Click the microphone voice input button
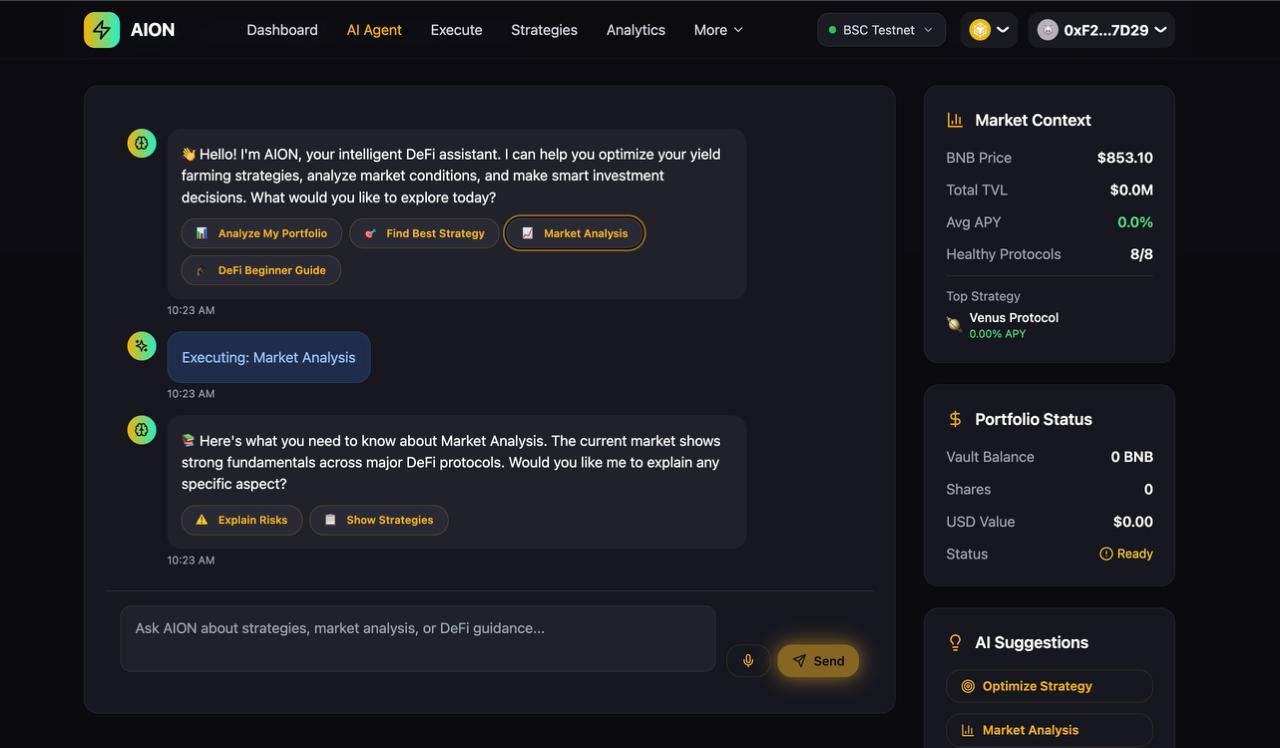Viewport: 1280px width, 748px height. (748, 660)
